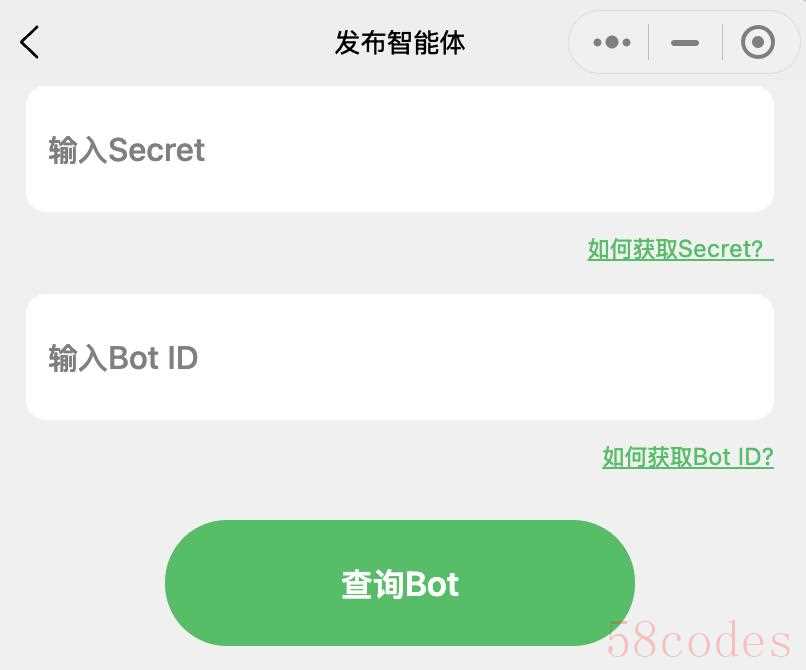The image size is (806, 670).
Task: Submit the Bot query with green button
Action: click(400, 583)
